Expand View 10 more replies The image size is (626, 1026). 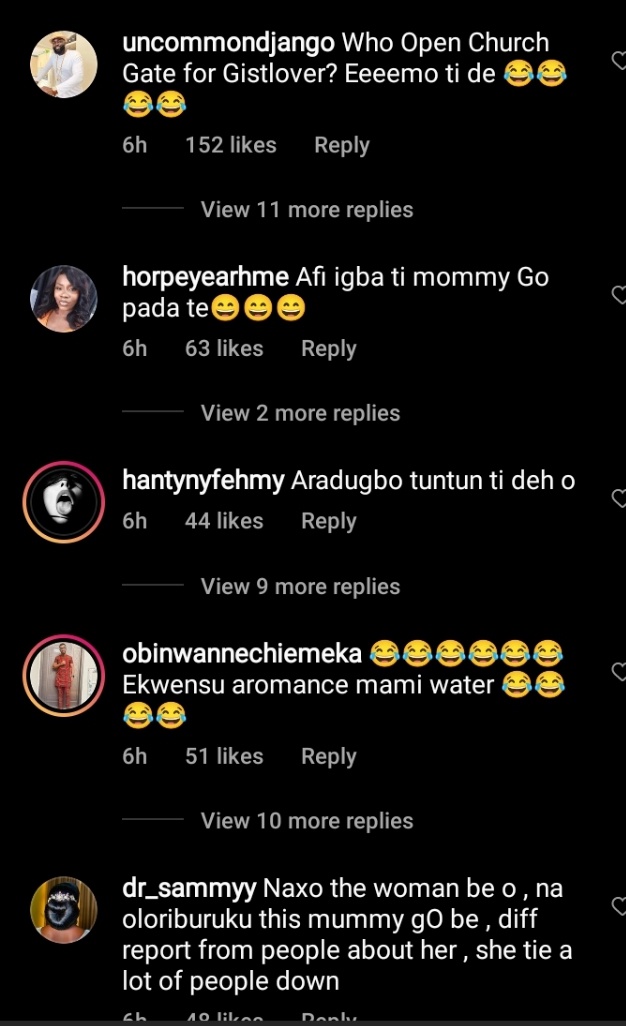[x=306, y=821]
